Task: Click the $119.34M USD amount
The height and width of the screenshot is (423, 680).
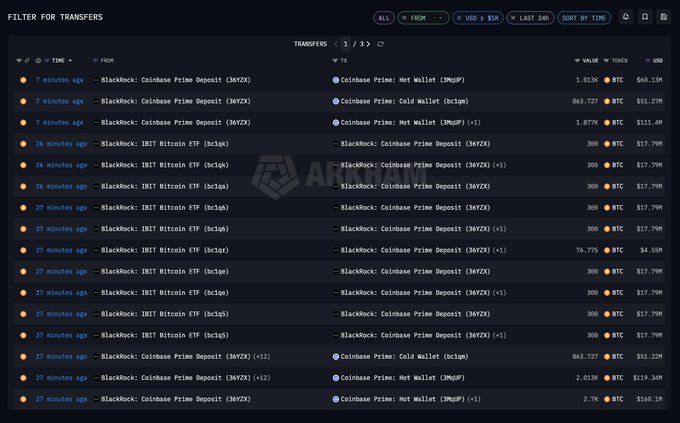Action: pos(647,377)
